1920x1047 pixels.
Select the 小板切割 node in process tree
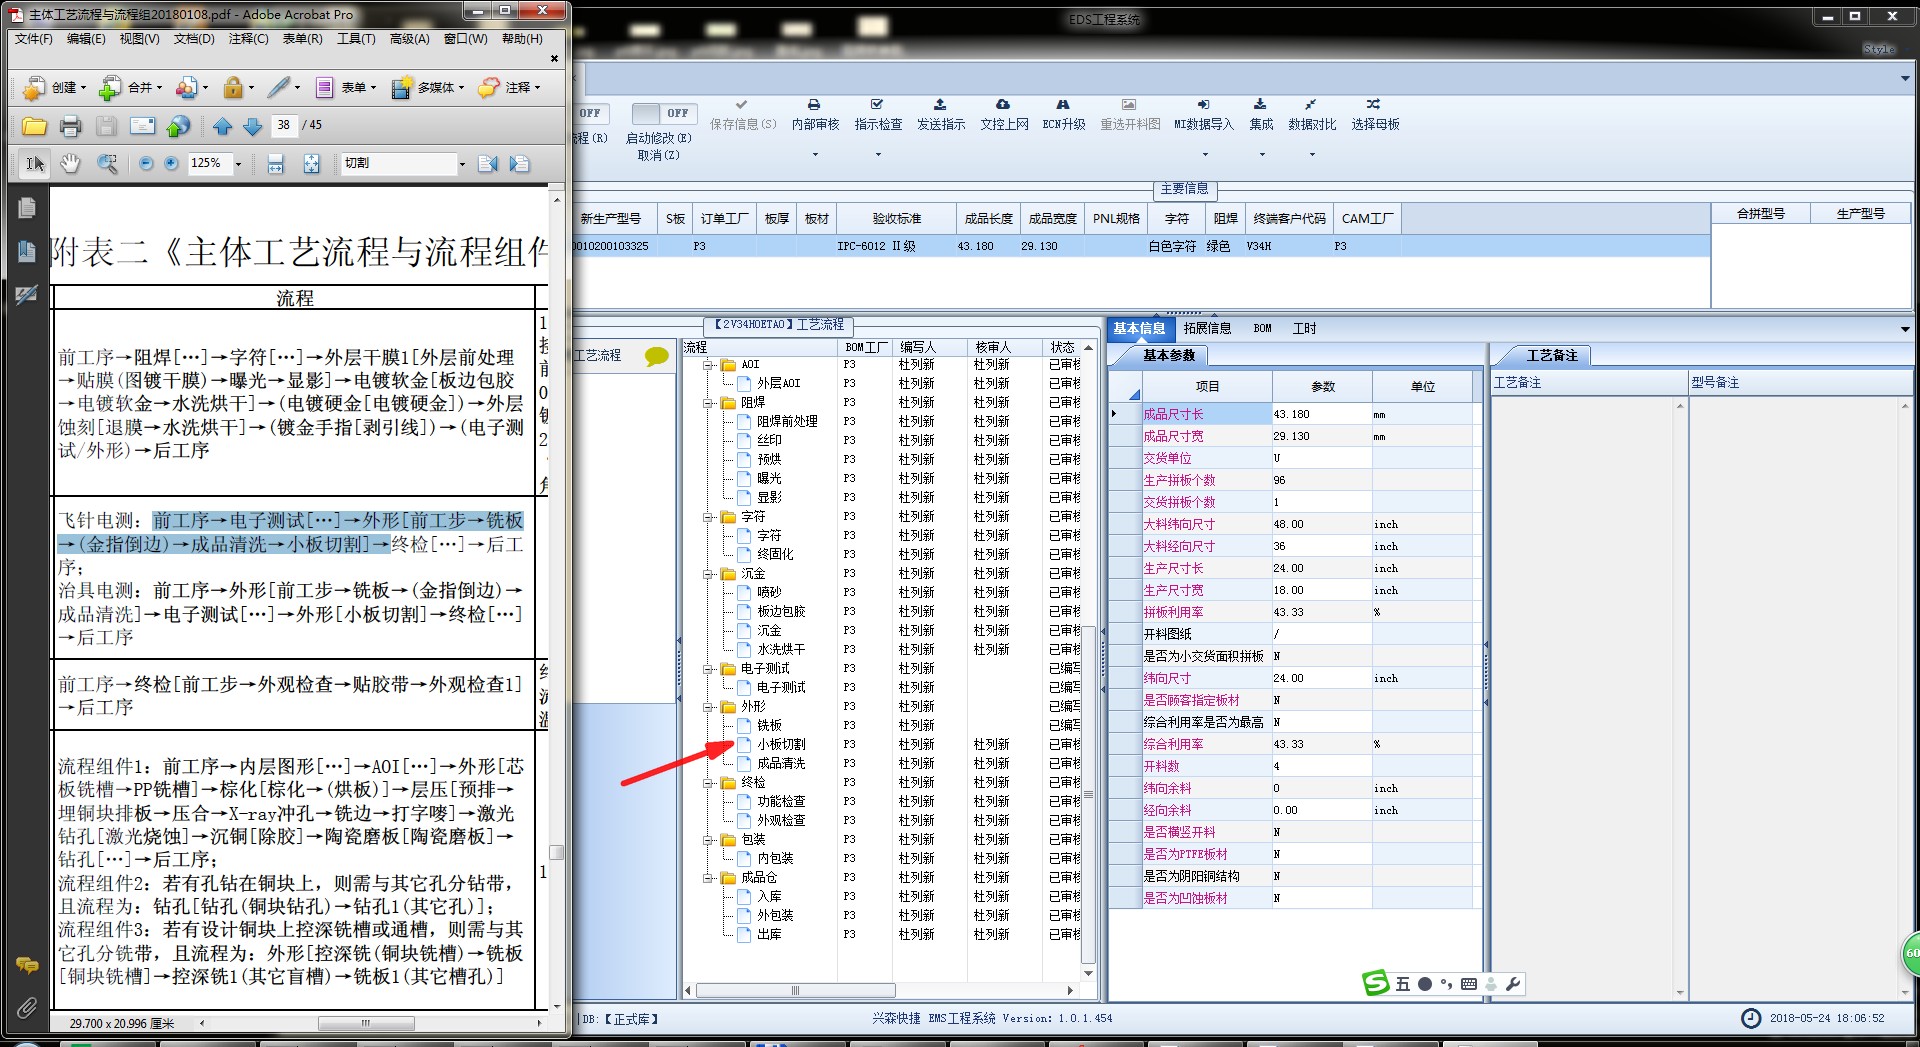pyautogui.click(x=781, y=745)
